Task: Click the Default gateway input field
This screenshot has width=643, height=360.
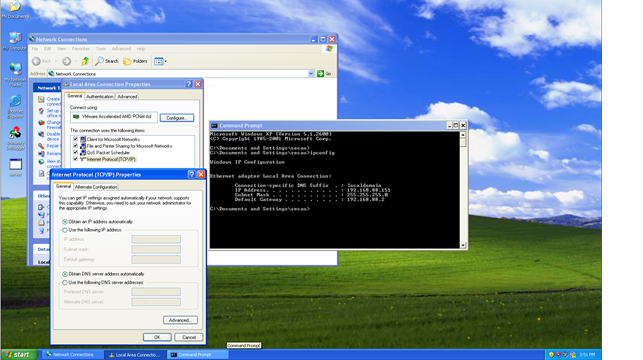Action: point(156,260)
